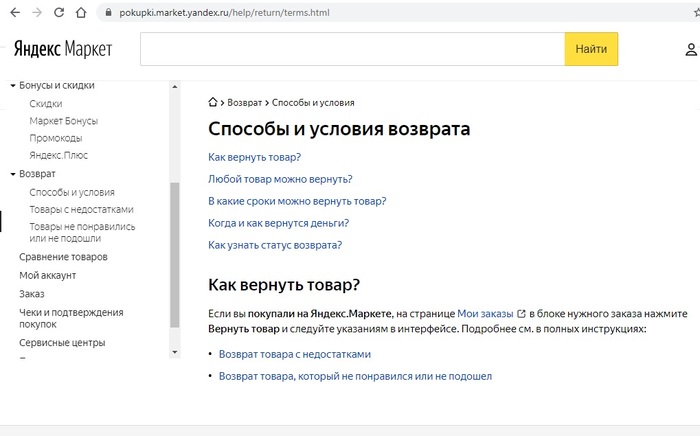Viewport: 700px width, 436px height.
Task: Click the sidebar scroll up arrow
Action: click(175, 87)
